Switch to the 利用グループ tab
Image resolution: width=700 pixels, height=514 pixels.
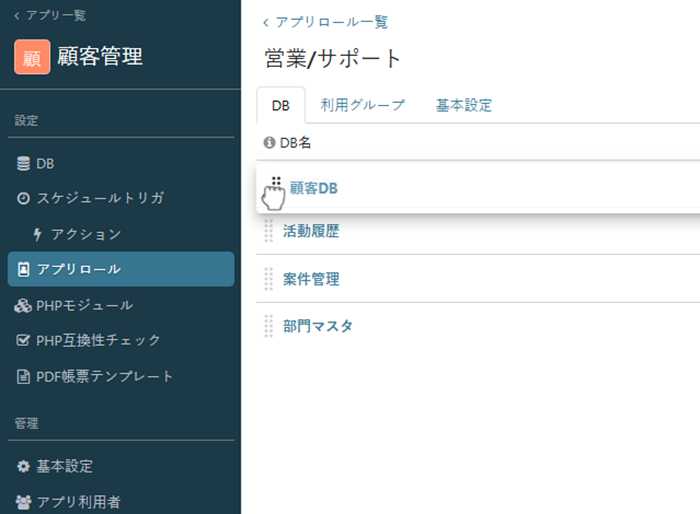click(x=362, y=105)
